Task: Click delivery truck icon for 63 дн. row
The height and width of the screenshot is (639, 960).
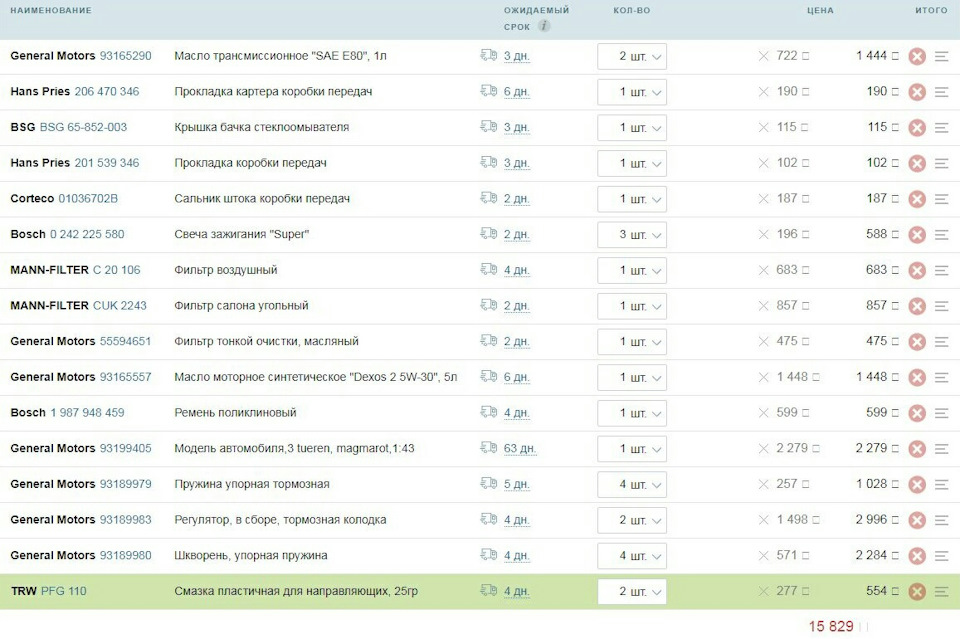Action: click(489, 447)
